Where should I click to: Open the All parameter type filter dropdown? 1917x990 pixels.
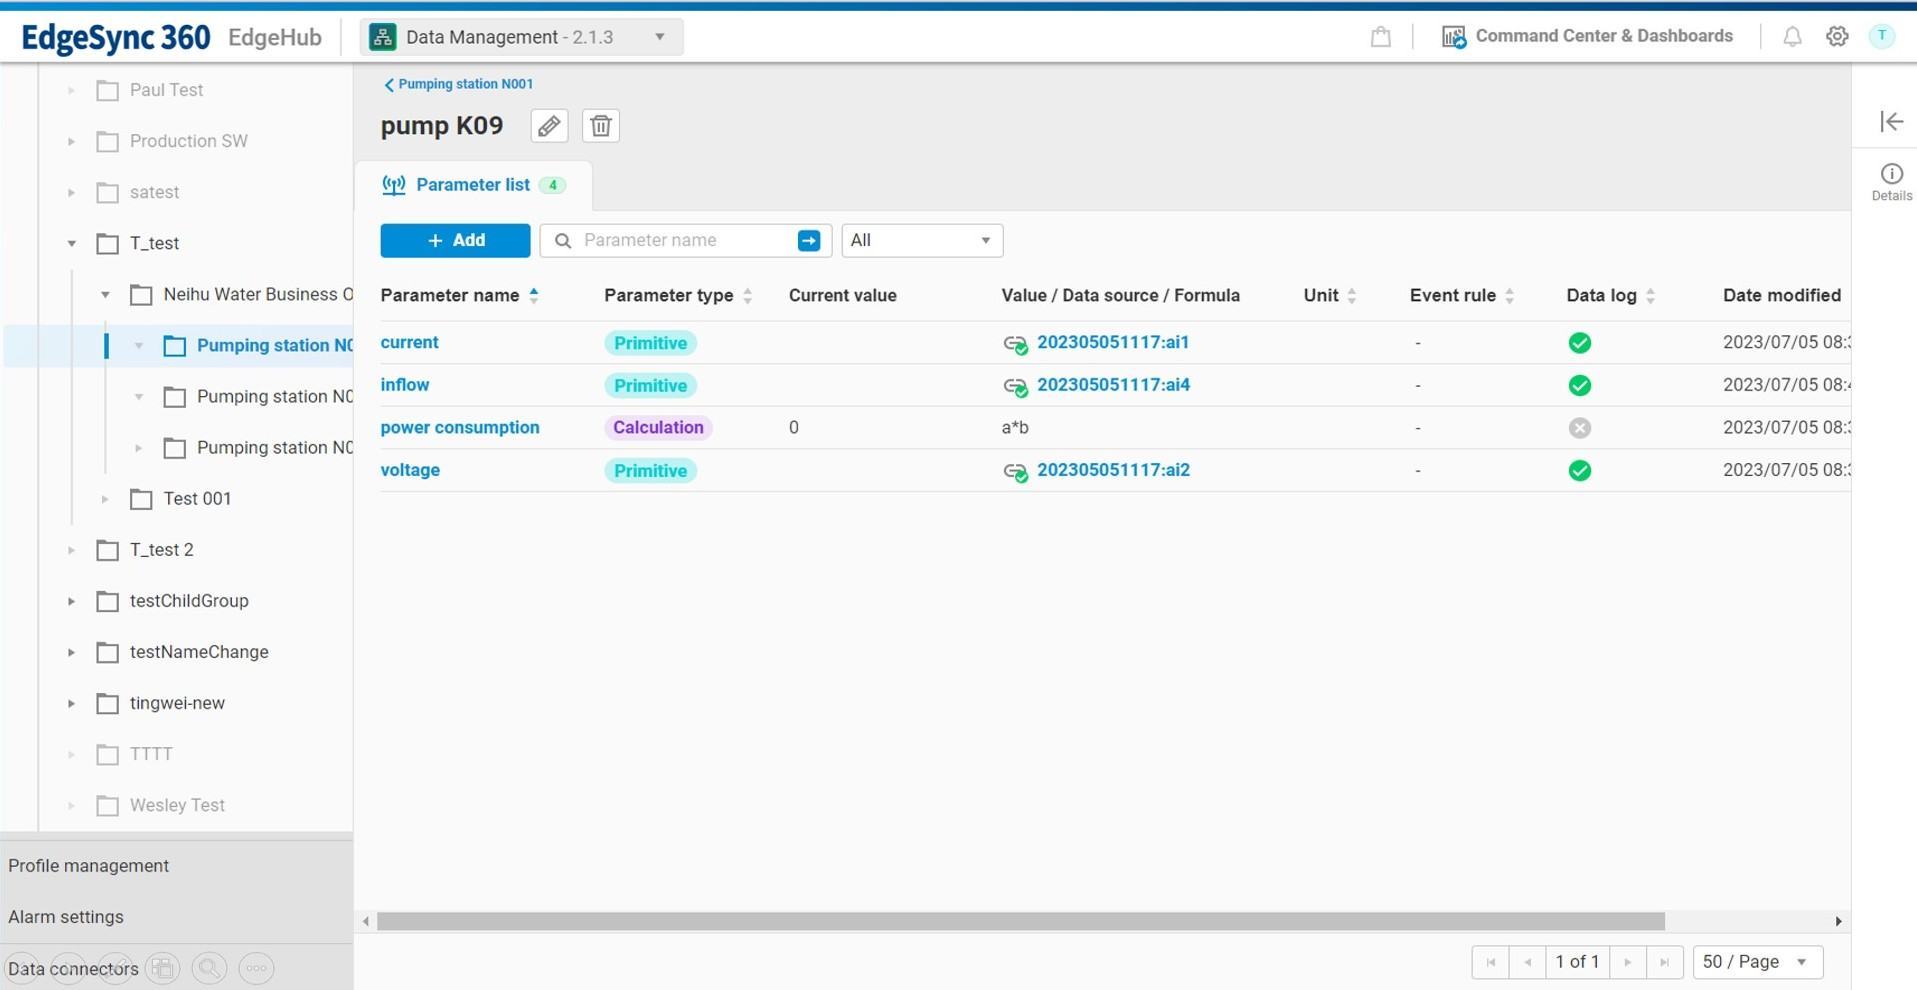click(x=921, y=240)
